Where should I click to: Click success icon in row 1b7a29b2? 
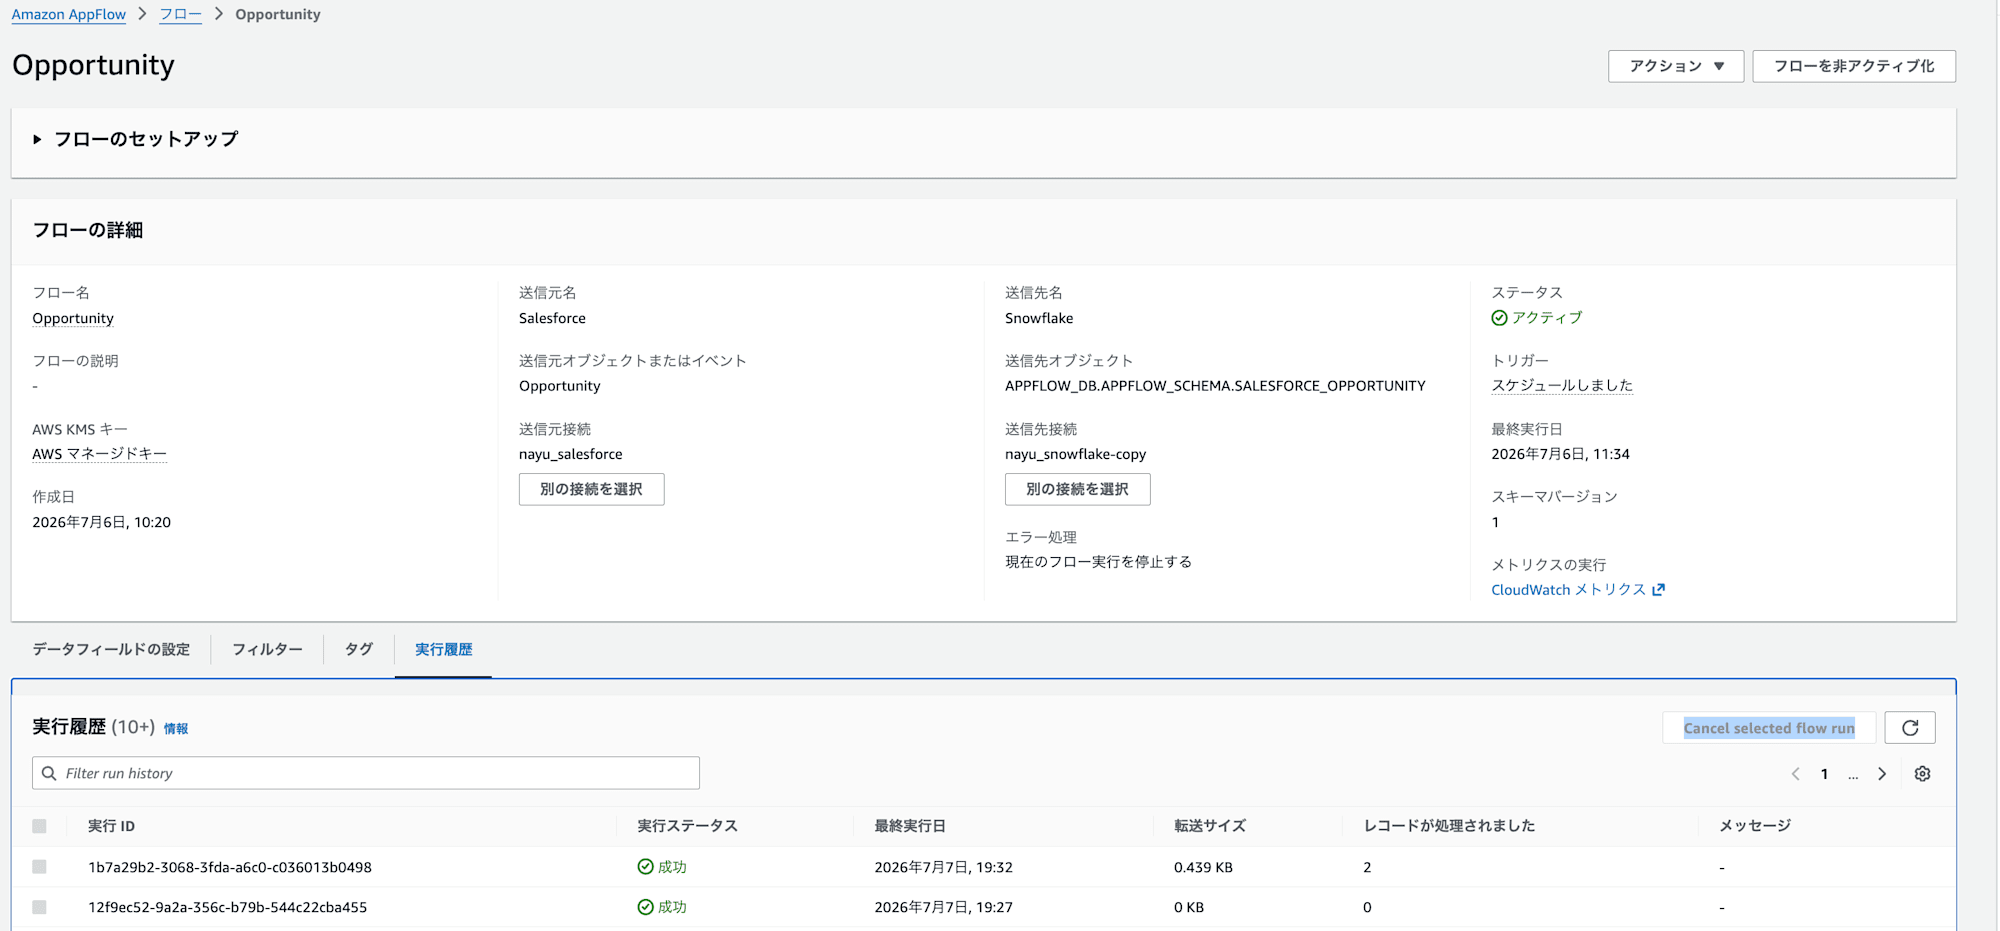pyautogui.click(x=645, y=867)
